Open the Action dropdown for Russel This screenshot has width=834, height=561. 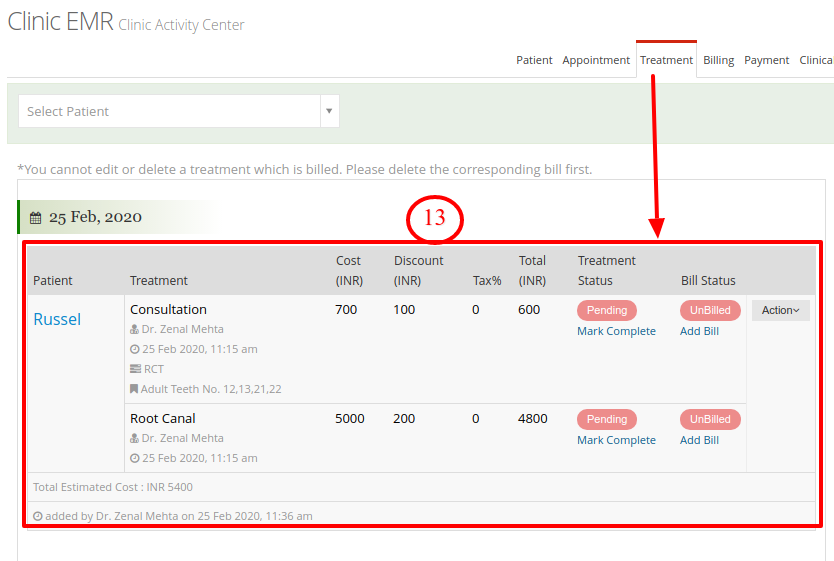[780, 310]
